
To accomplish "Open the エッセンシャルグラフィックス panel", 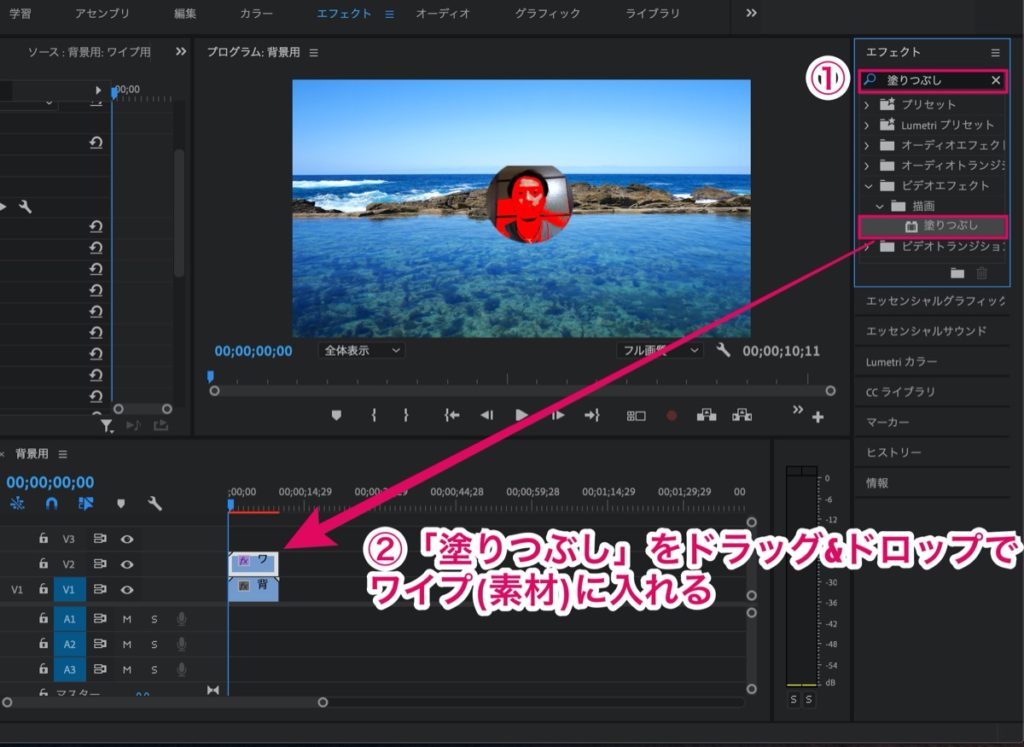I will (933, 301).
